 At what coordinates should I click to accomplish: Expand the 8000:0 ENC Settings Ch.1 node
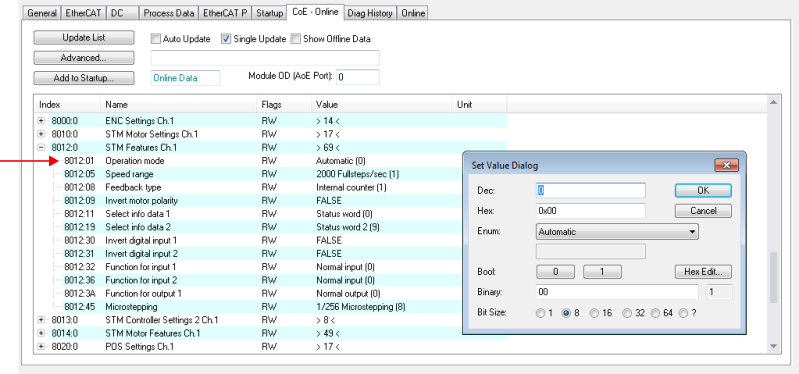(x=41, y=121)
